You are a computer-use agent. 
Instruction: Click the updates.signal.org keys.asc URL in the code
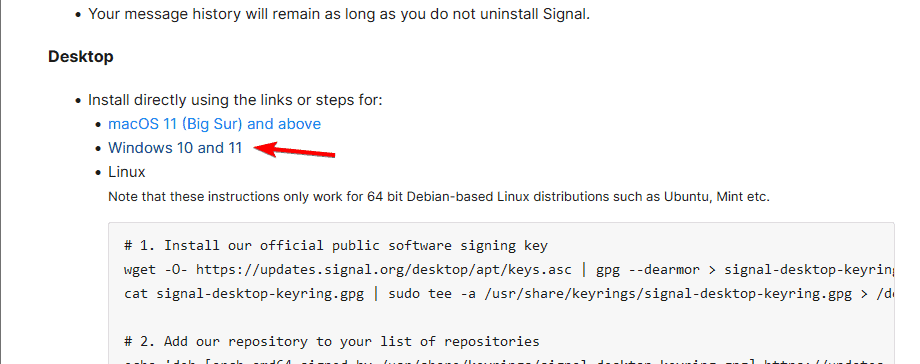386,269
